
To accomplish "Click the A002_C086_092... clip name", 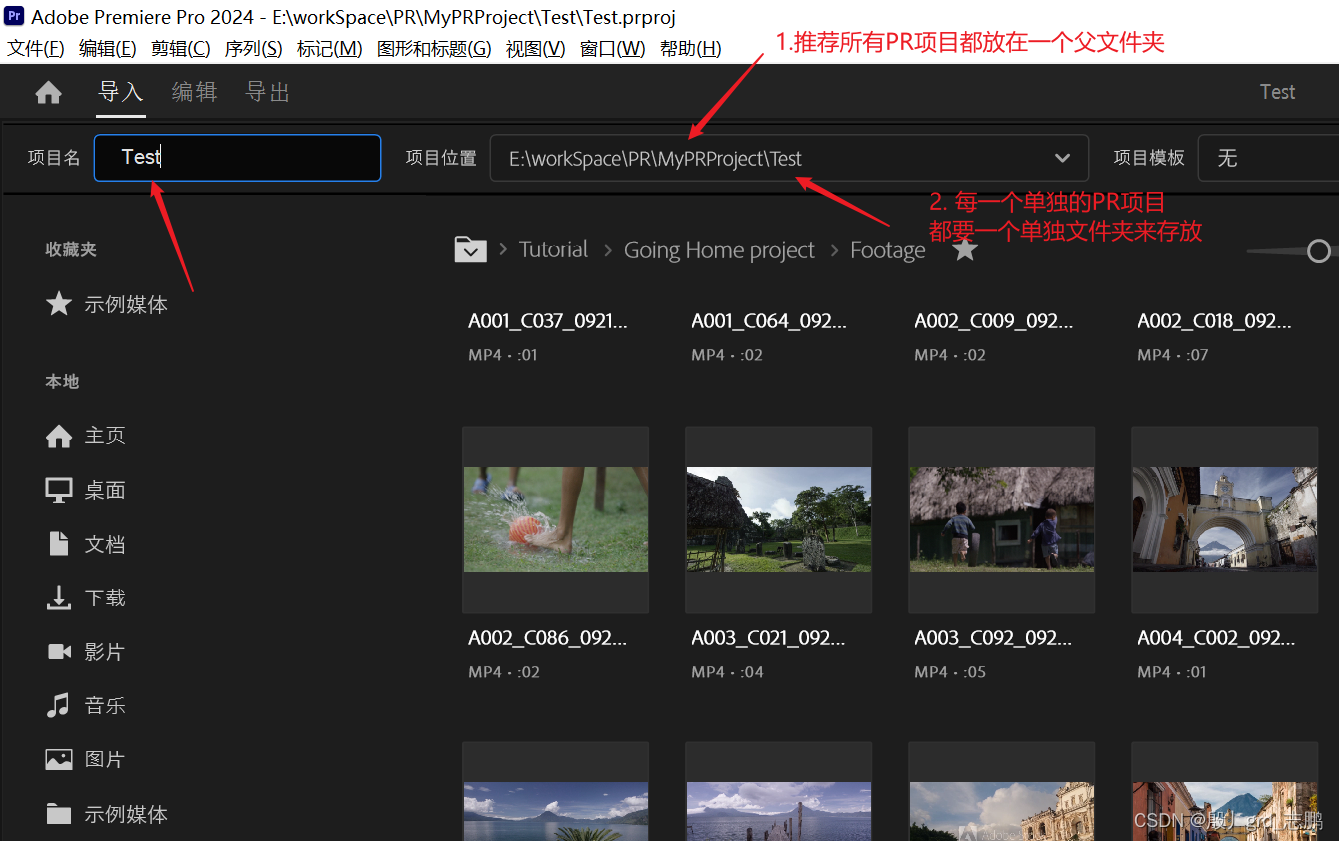I will (x=548, y=638).
